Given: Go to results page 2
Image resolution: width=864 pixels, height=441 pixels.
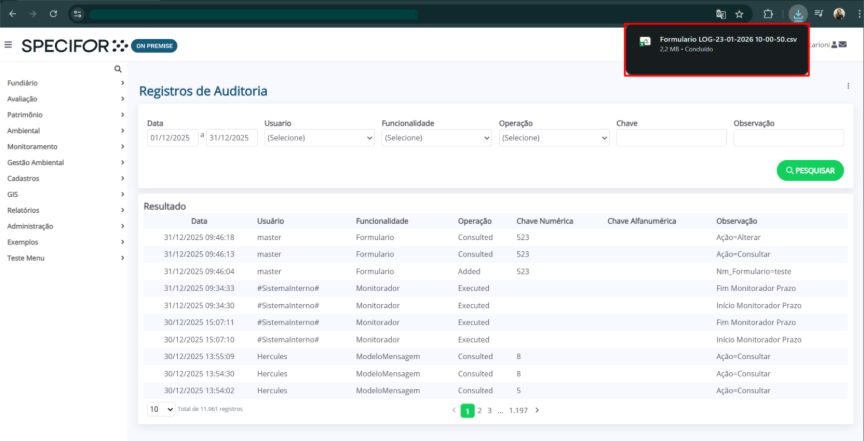Looking at the screenshot, I should pos(479,410).
